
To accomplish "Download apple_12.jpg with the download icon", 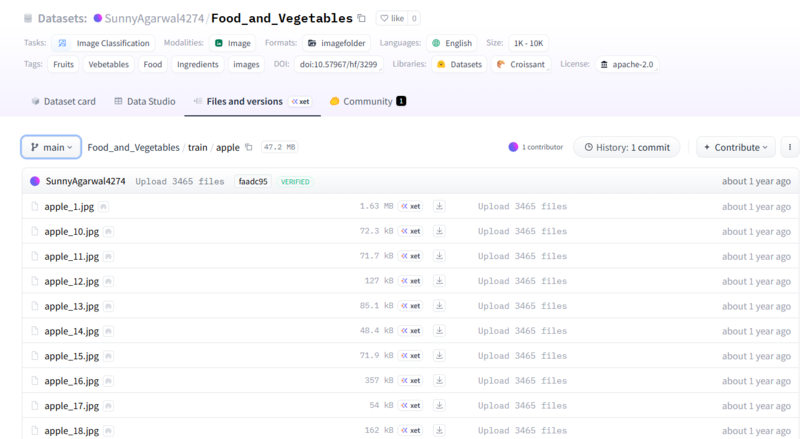I will pyautogui.click(x=439, y=281).
